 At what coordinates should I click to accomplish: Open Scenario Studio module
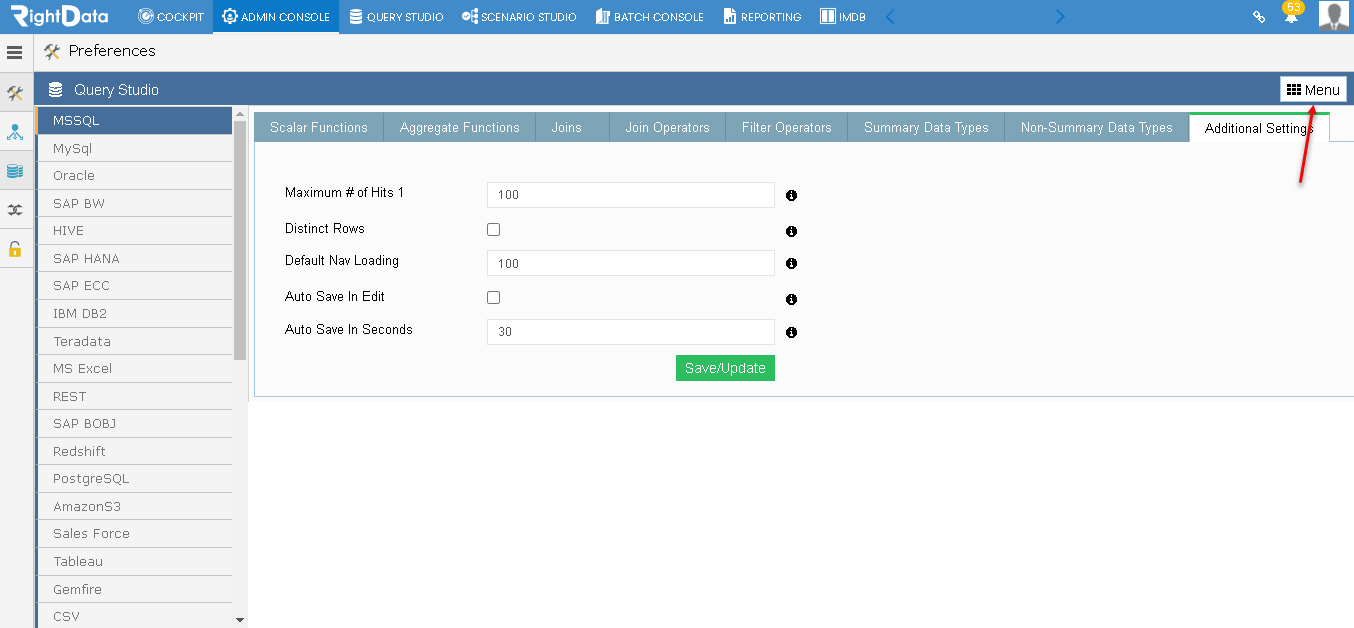point(519,17)
